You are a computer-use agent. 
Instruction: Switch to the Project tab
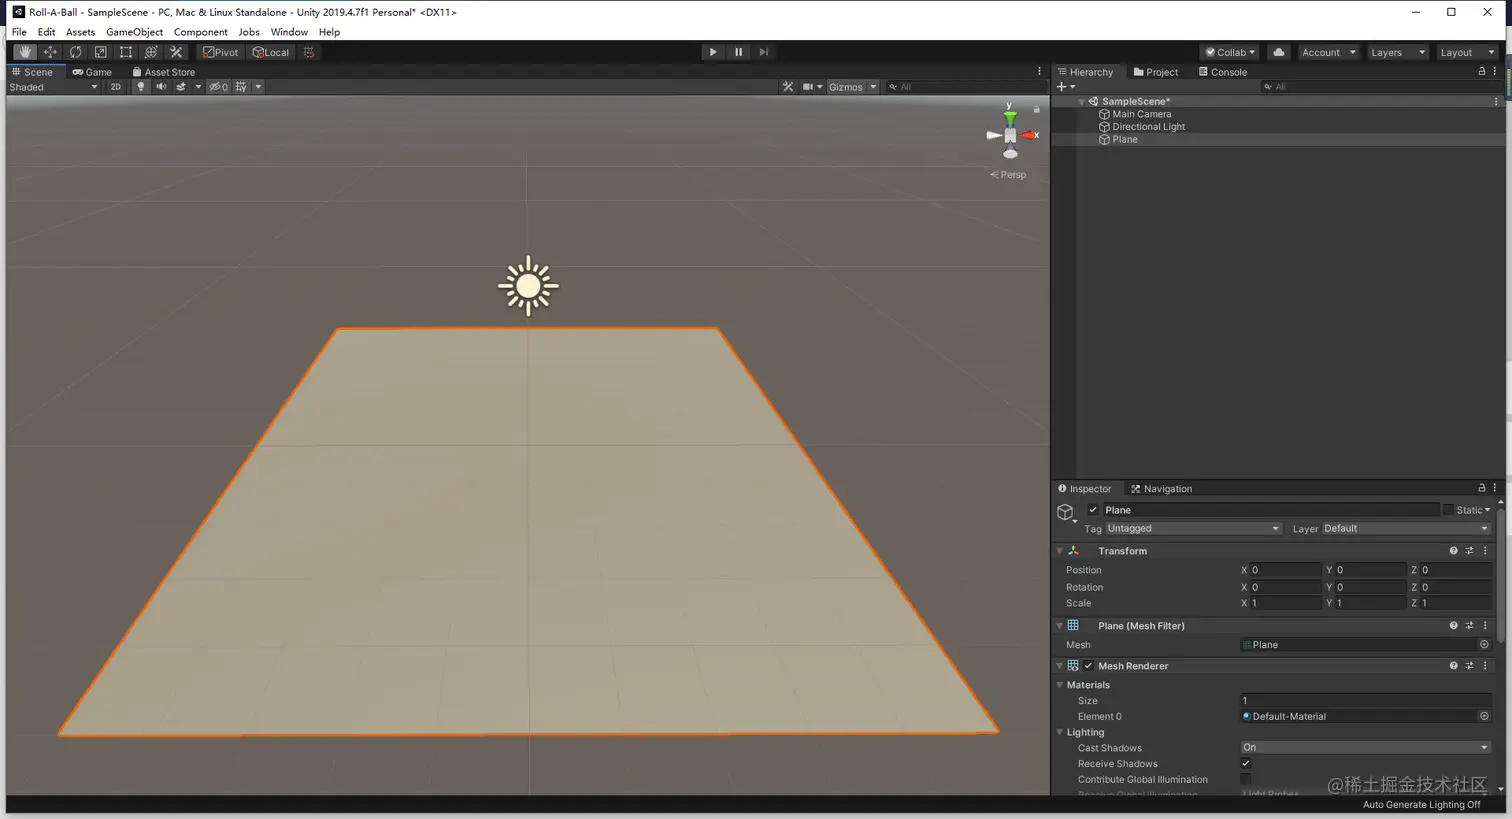[1156, 72]
